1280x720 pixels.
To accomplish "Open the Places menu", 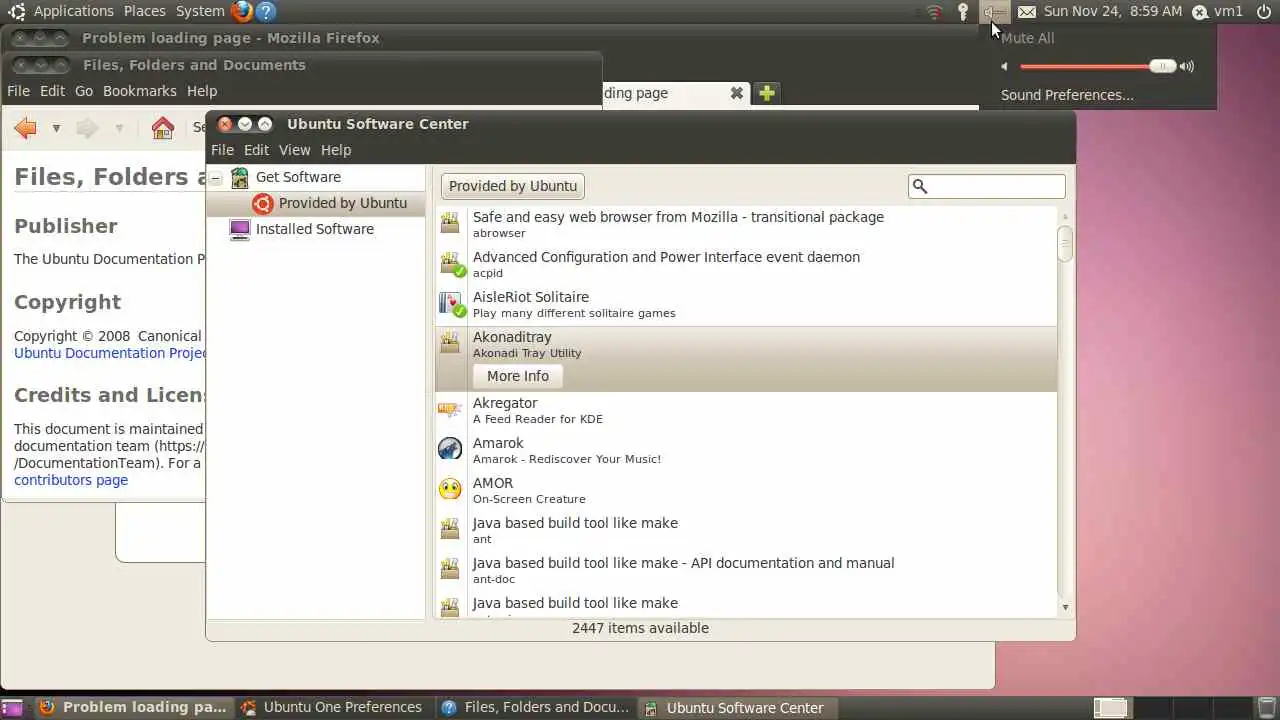I will [145, 11].
